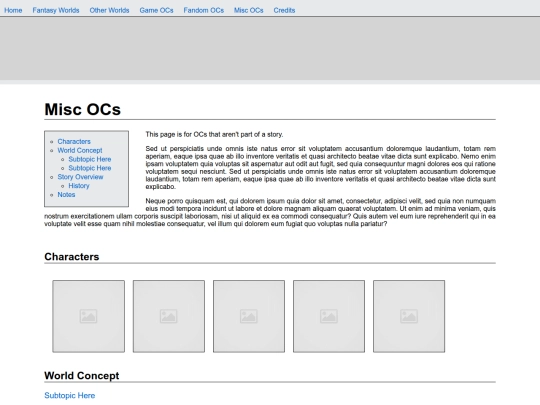Click the gray banner below navigation
This screenshot has width=540, height=405.
pos(270,48)
